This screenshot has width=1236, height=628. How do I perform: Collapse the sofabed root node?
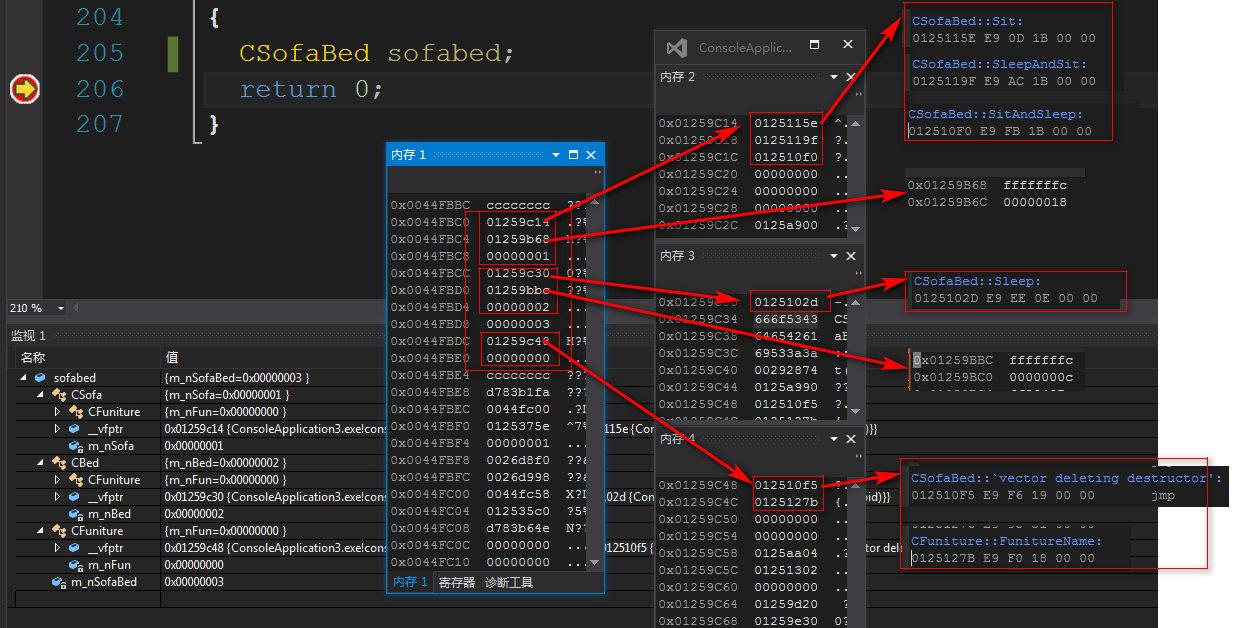pos(23,378)
